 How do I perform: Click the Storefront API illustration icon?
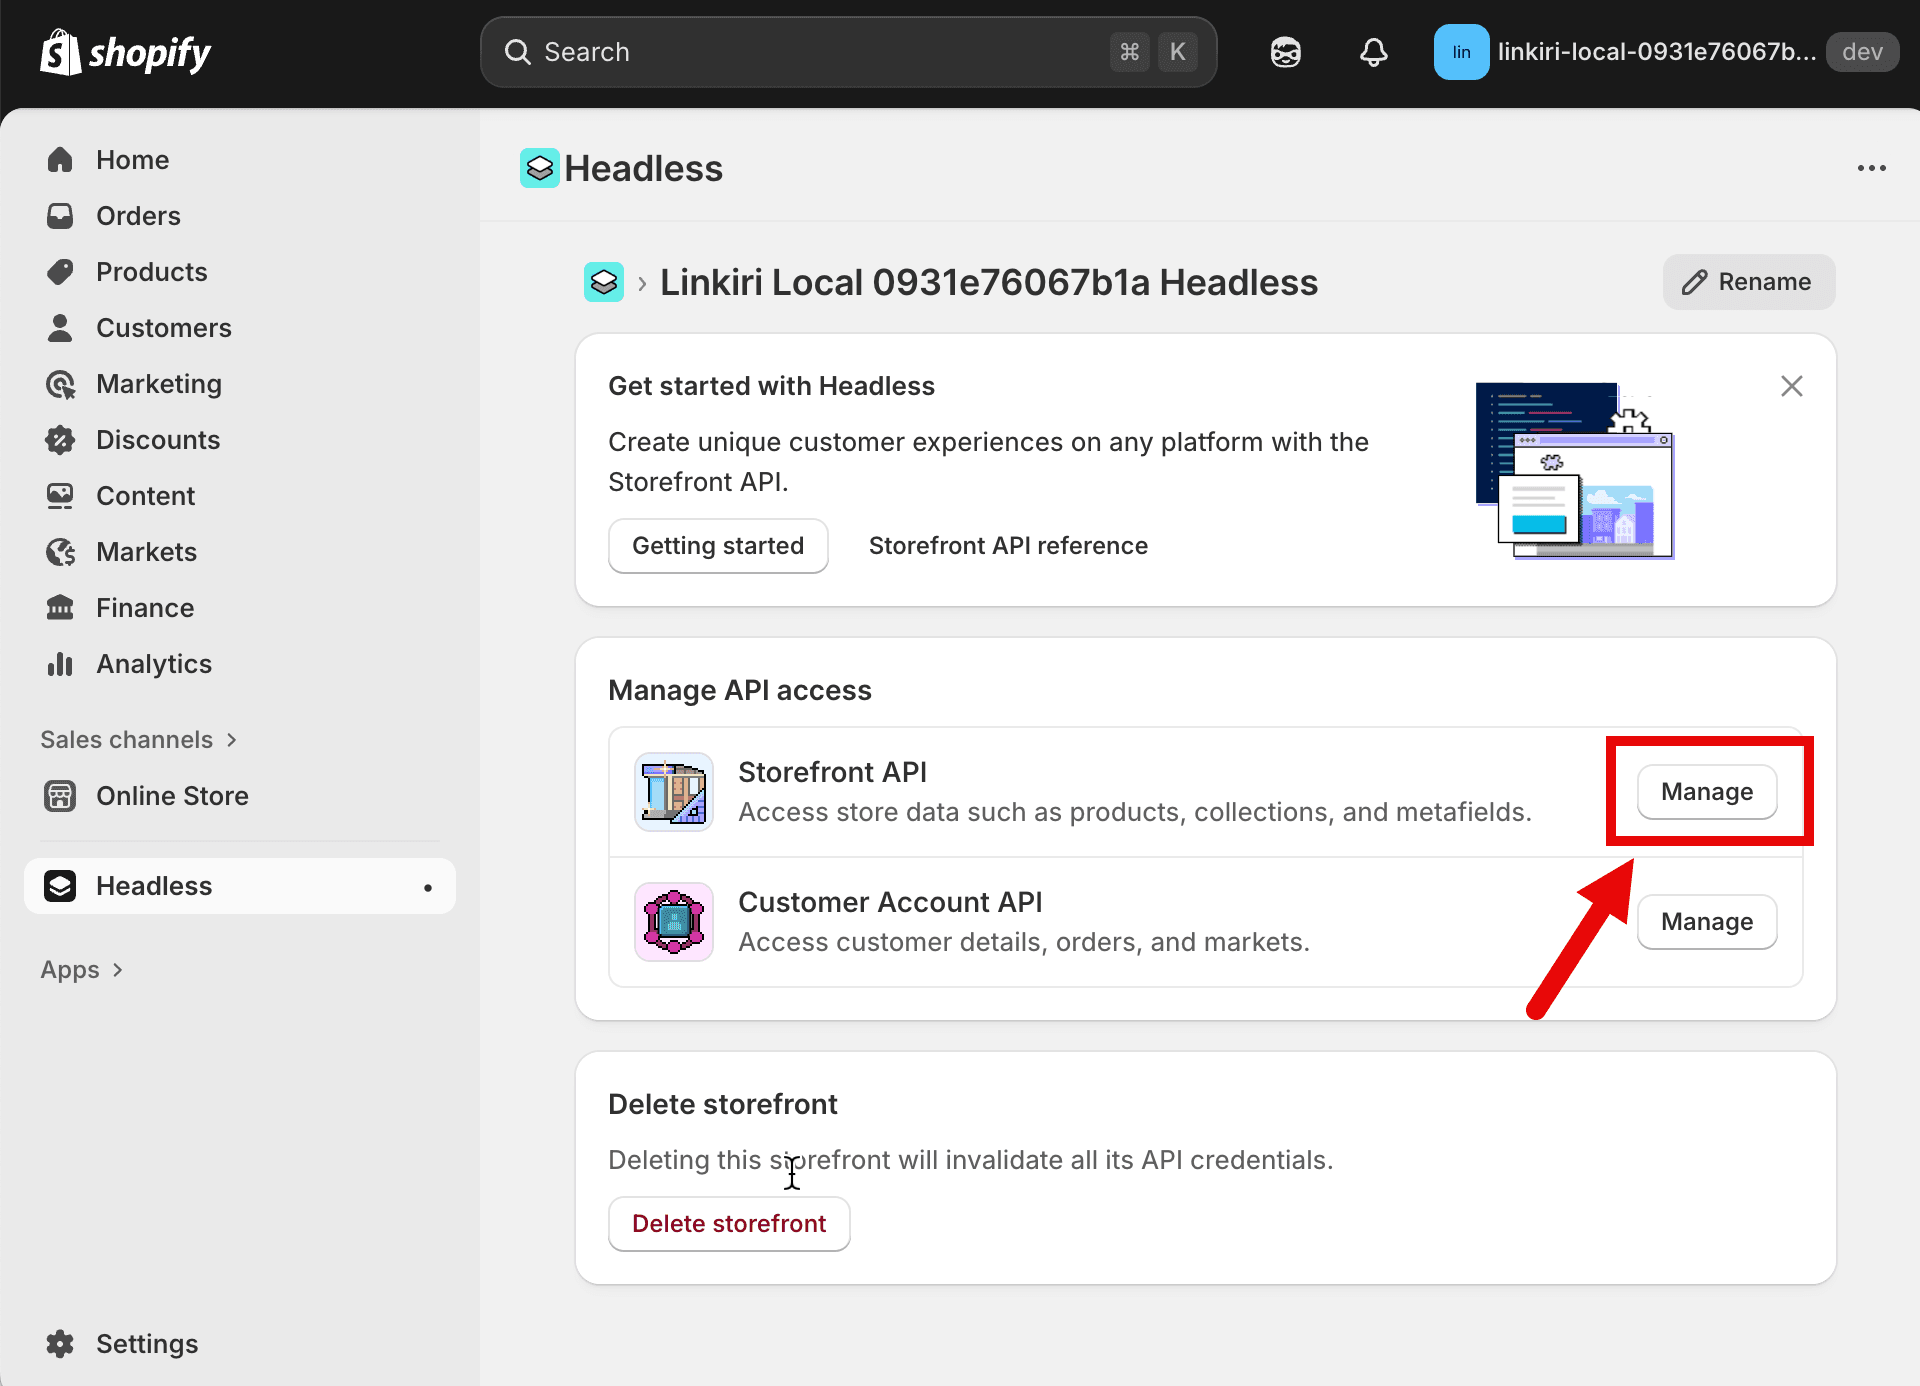674,792
